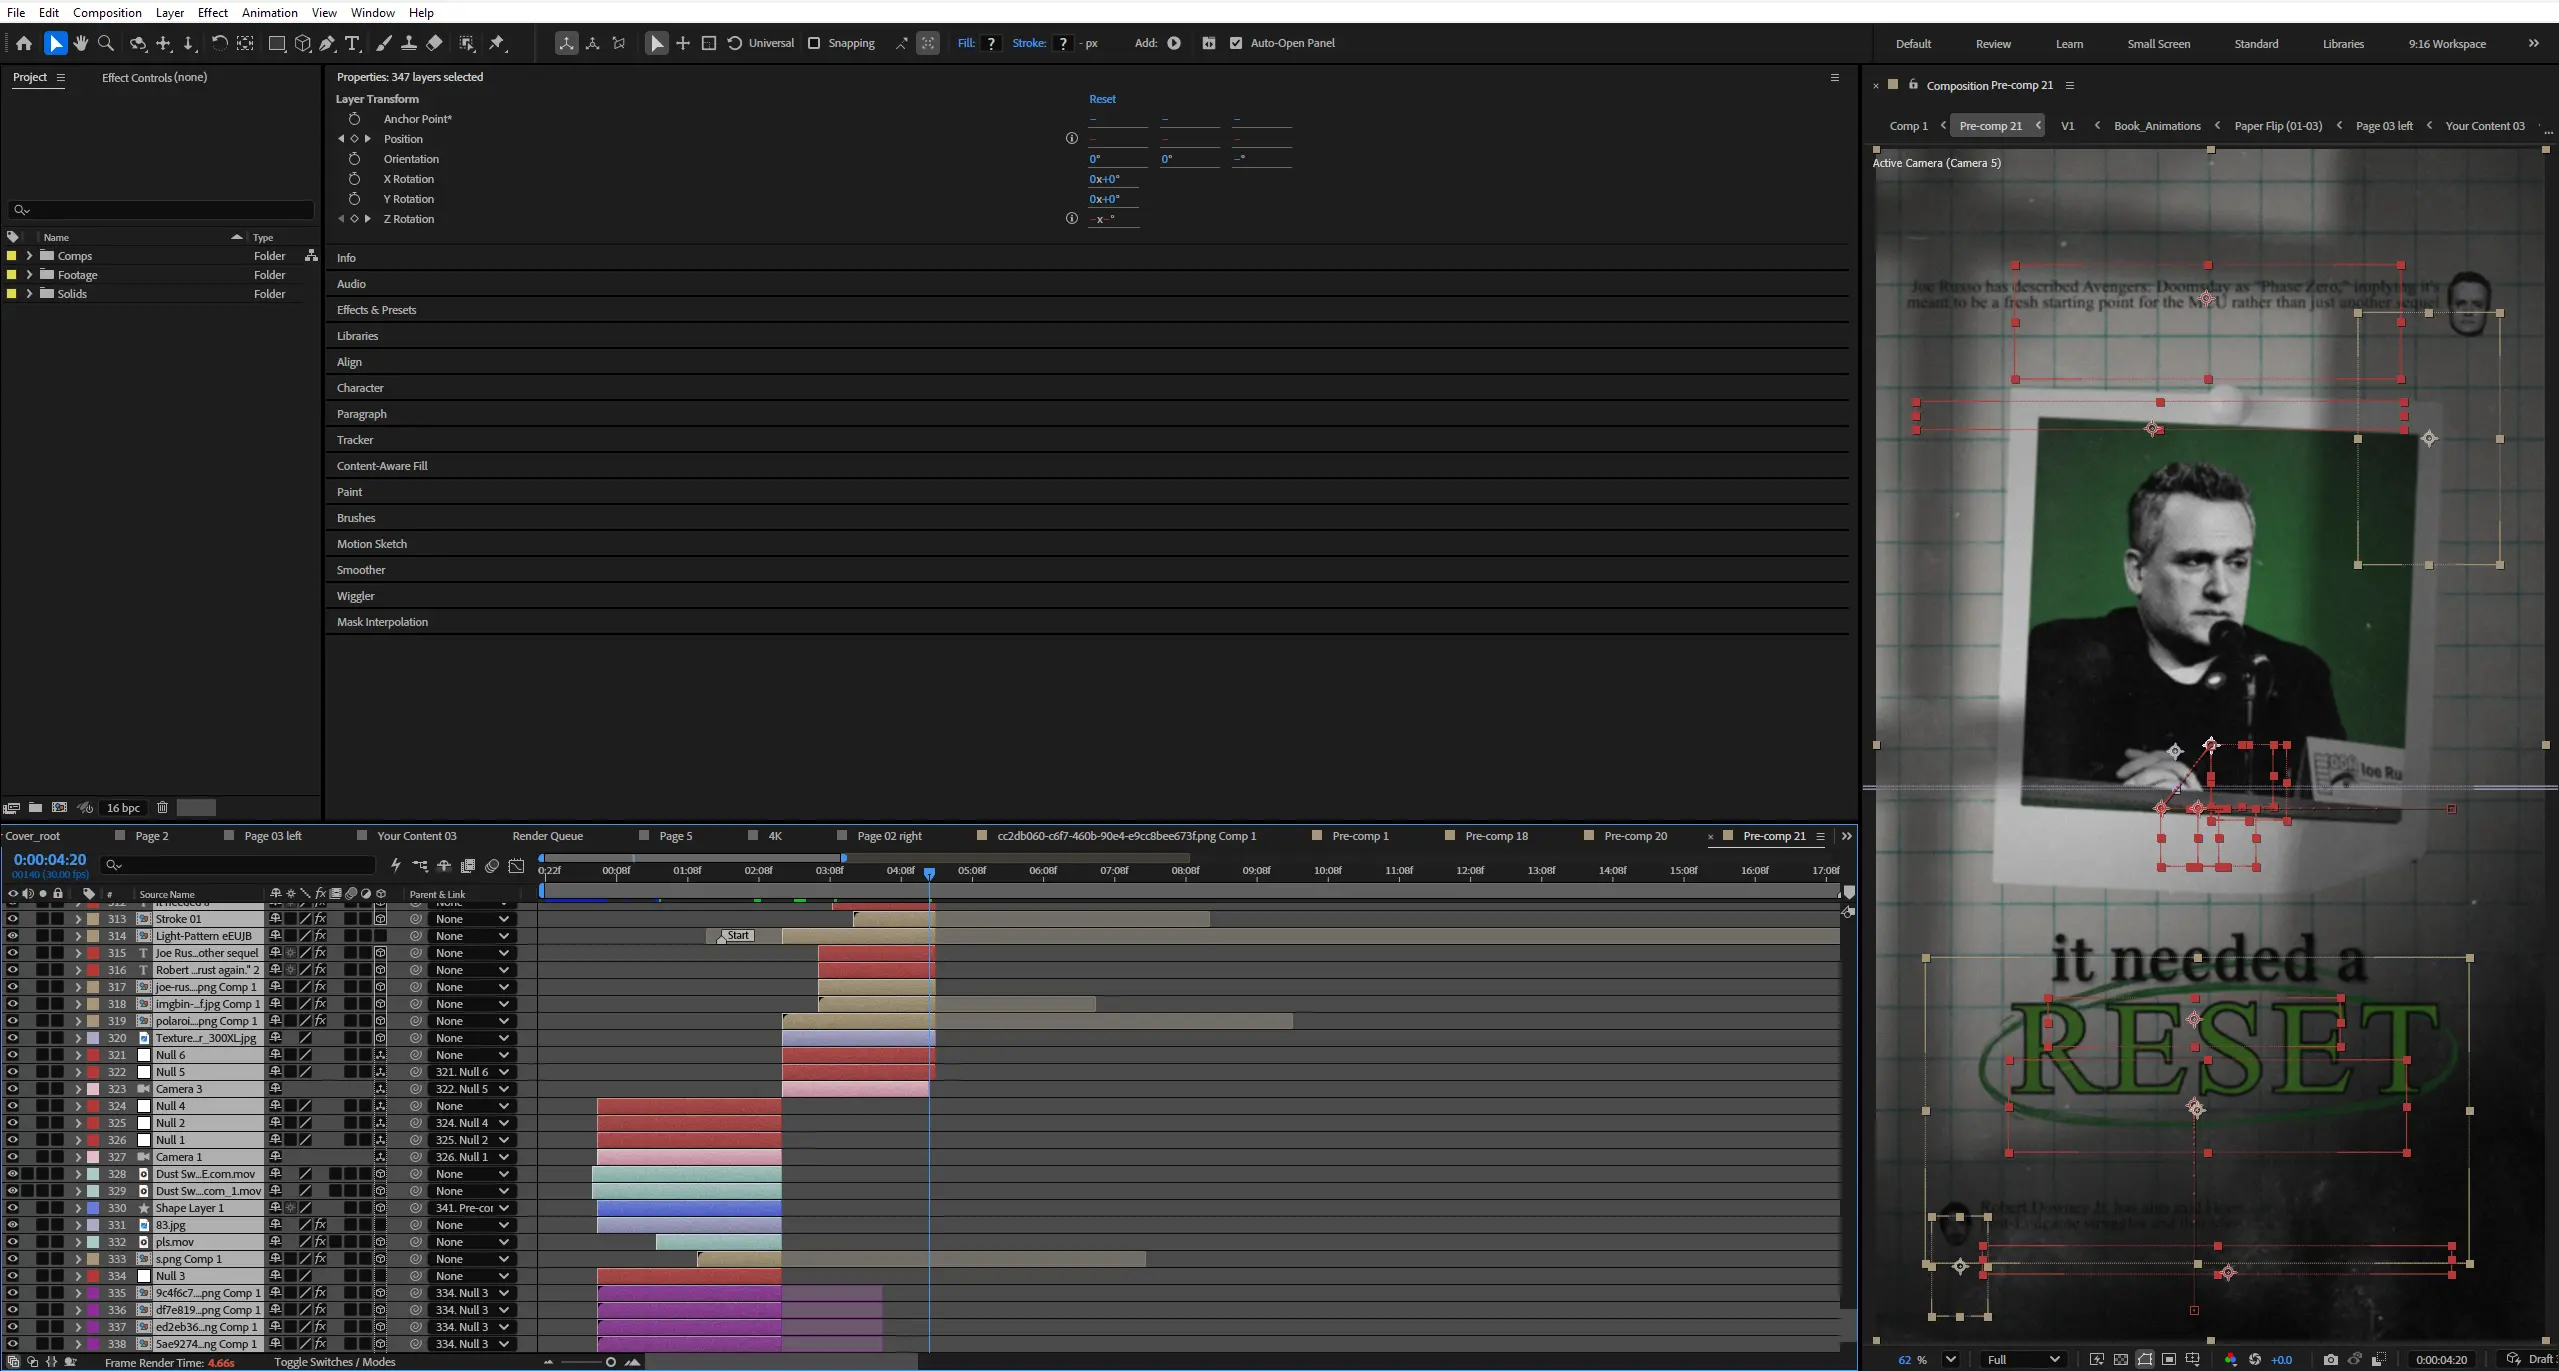Toggle the Auto-Open Panel checkbox

pyautogui.click(x=1236, y=43)
